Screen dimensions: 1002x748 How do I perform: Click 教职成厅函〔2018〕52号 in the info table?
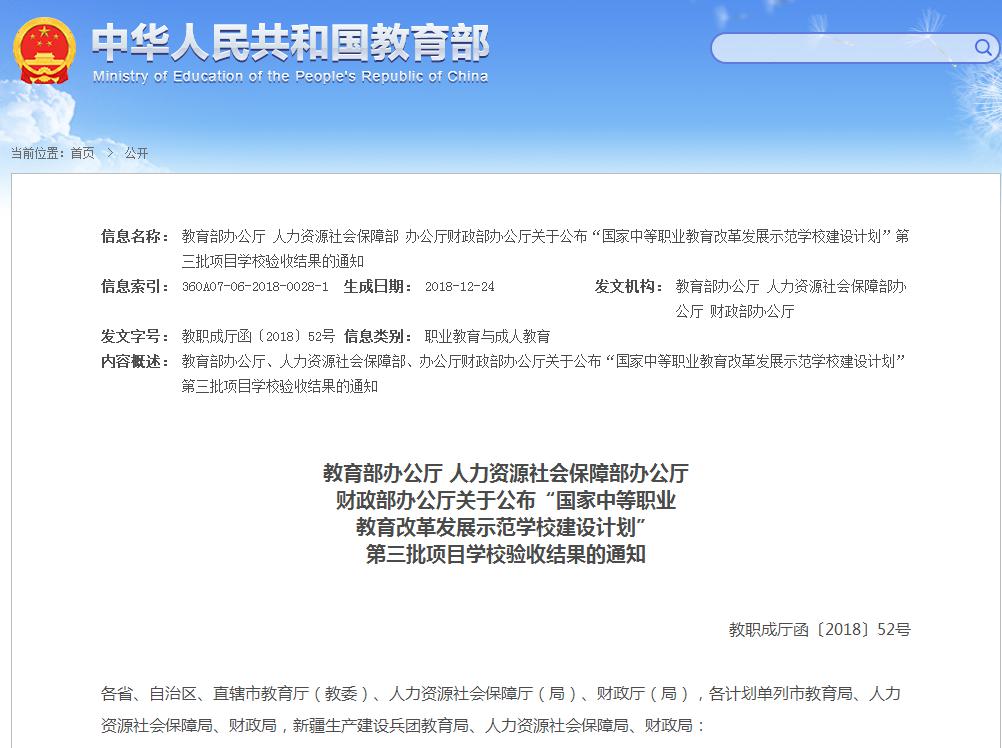(258, 337)
